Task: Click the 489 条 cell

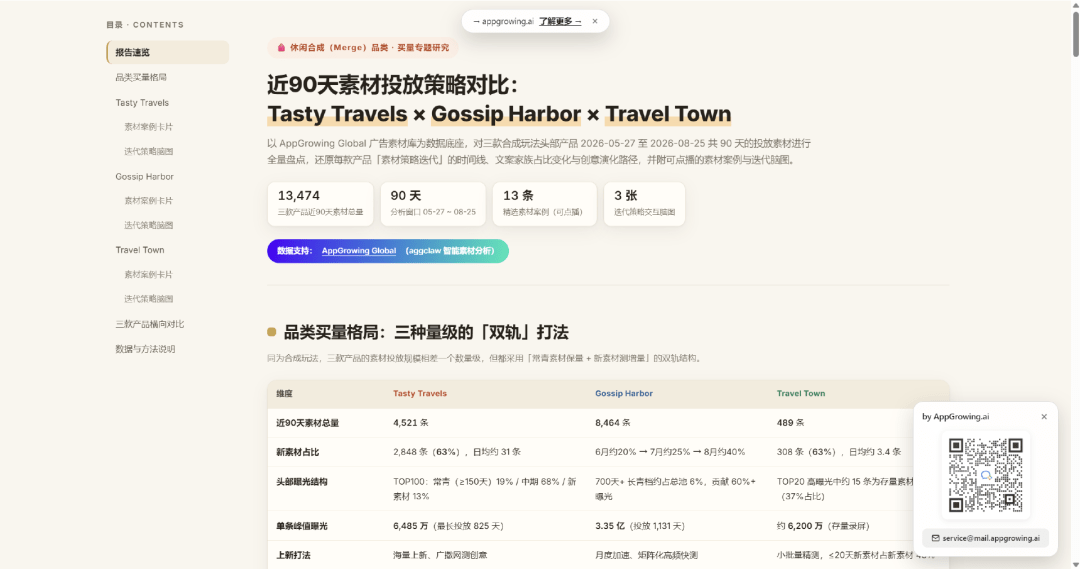Action: (x=791, y=423)
